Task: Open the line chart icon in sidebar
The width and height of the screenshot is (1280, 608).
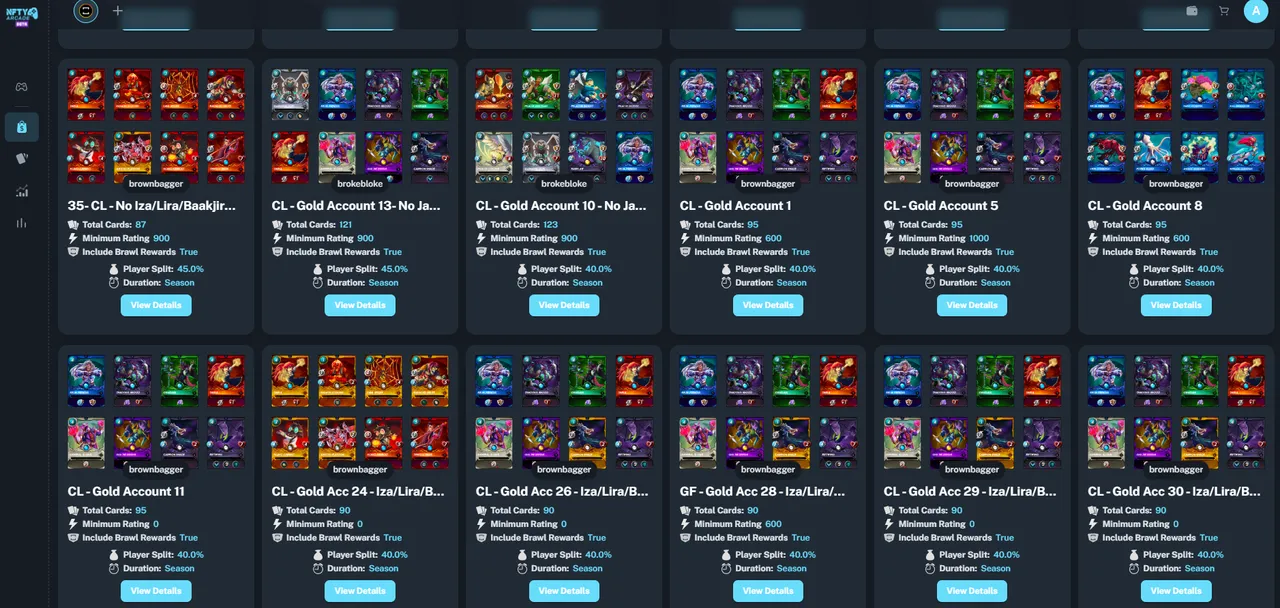Action: click(x=21, y=191)
